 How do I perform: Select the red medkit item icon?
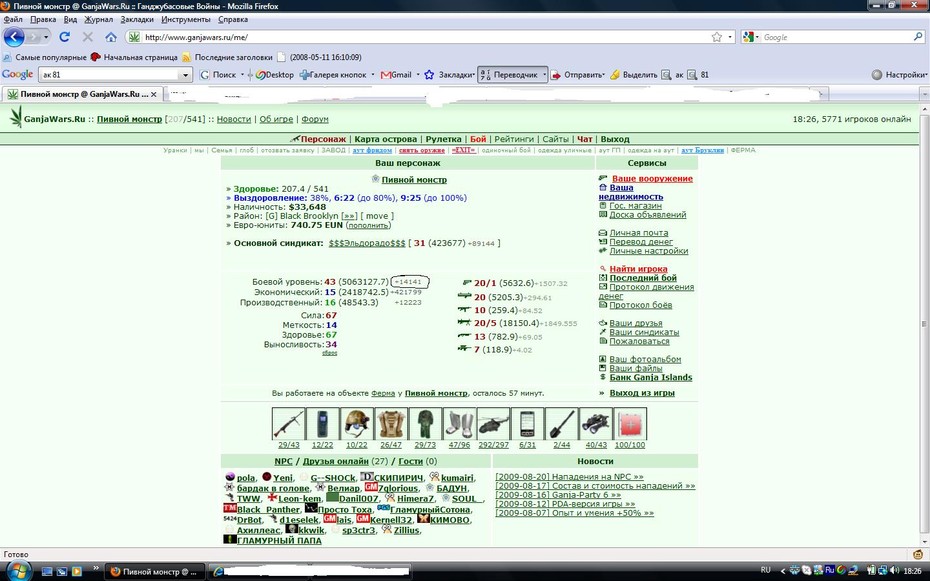pos(630,424)
